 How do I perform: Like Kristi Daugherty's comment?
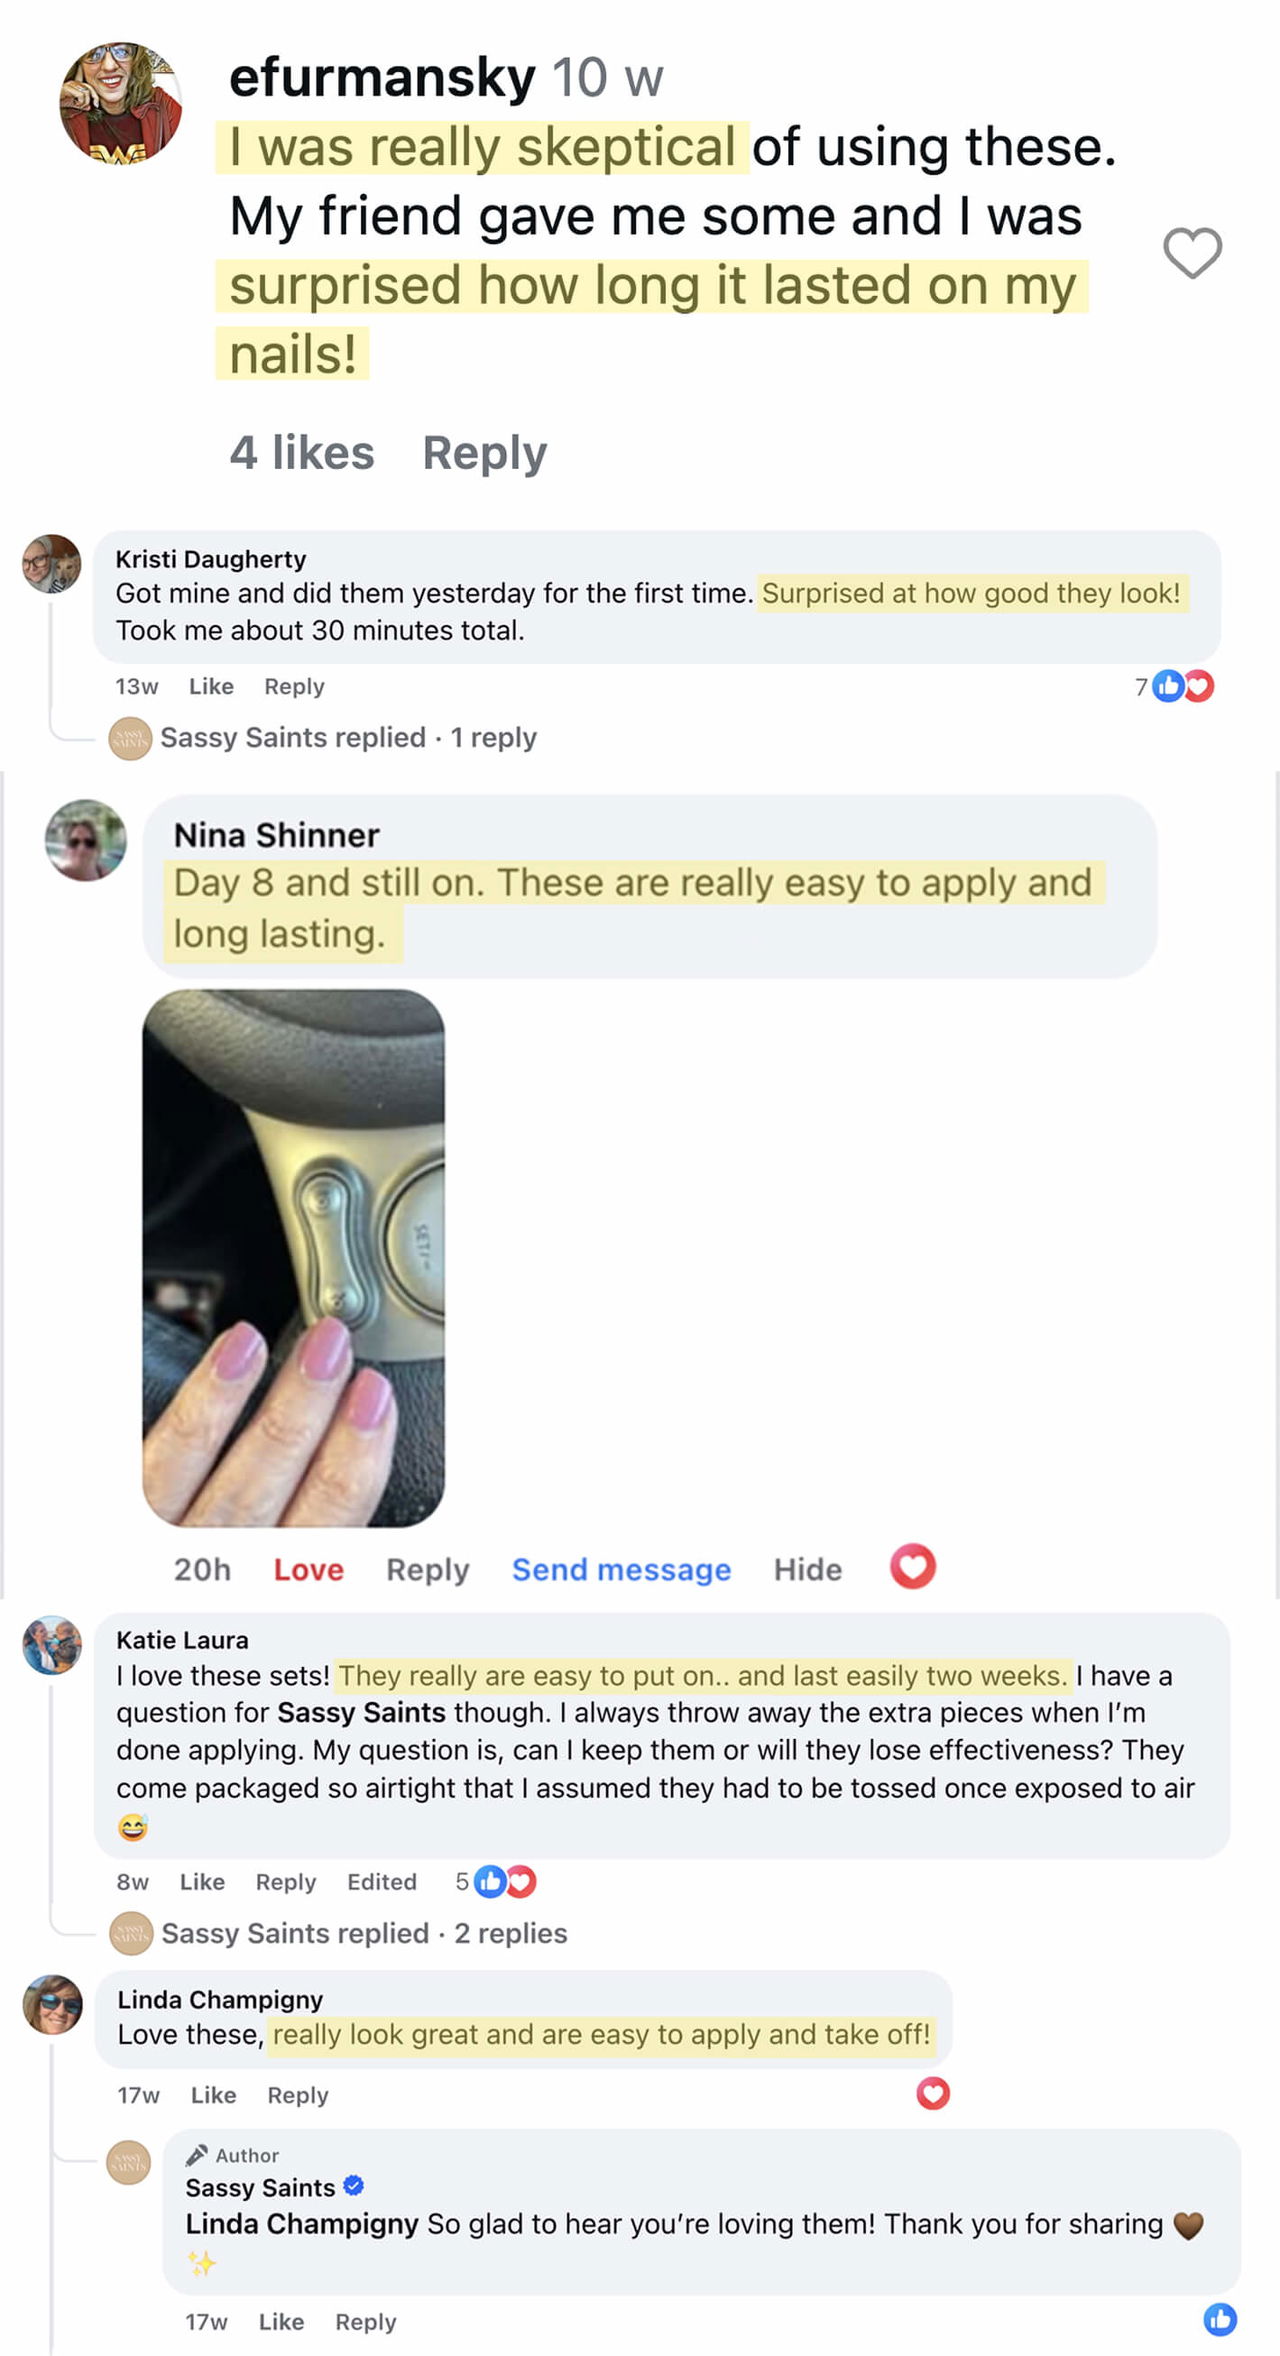211,686
